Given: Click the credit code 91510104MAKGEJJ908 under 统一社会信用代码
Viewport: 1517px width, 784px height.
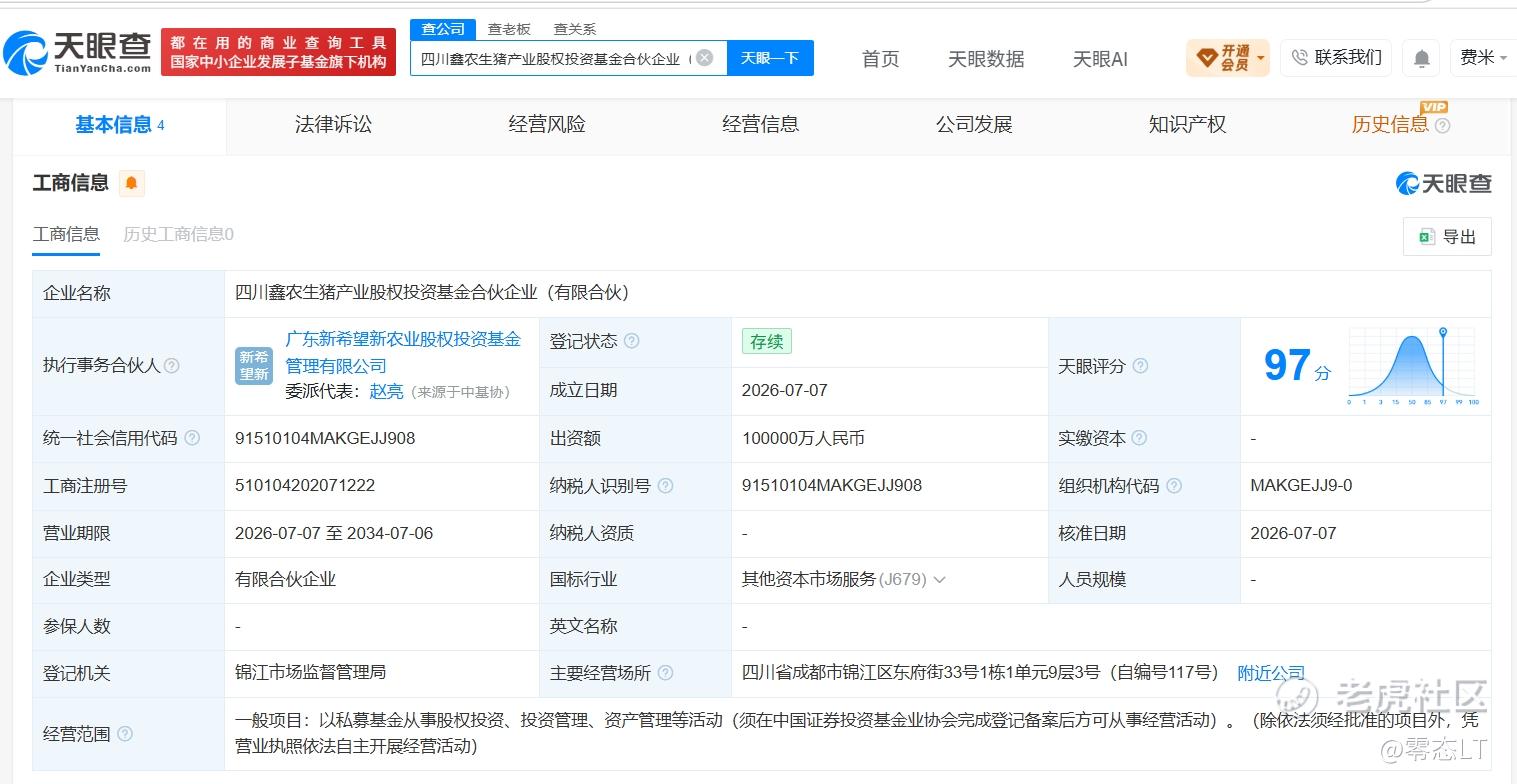Looking at the screenshot, I should [x=325, y=438].
